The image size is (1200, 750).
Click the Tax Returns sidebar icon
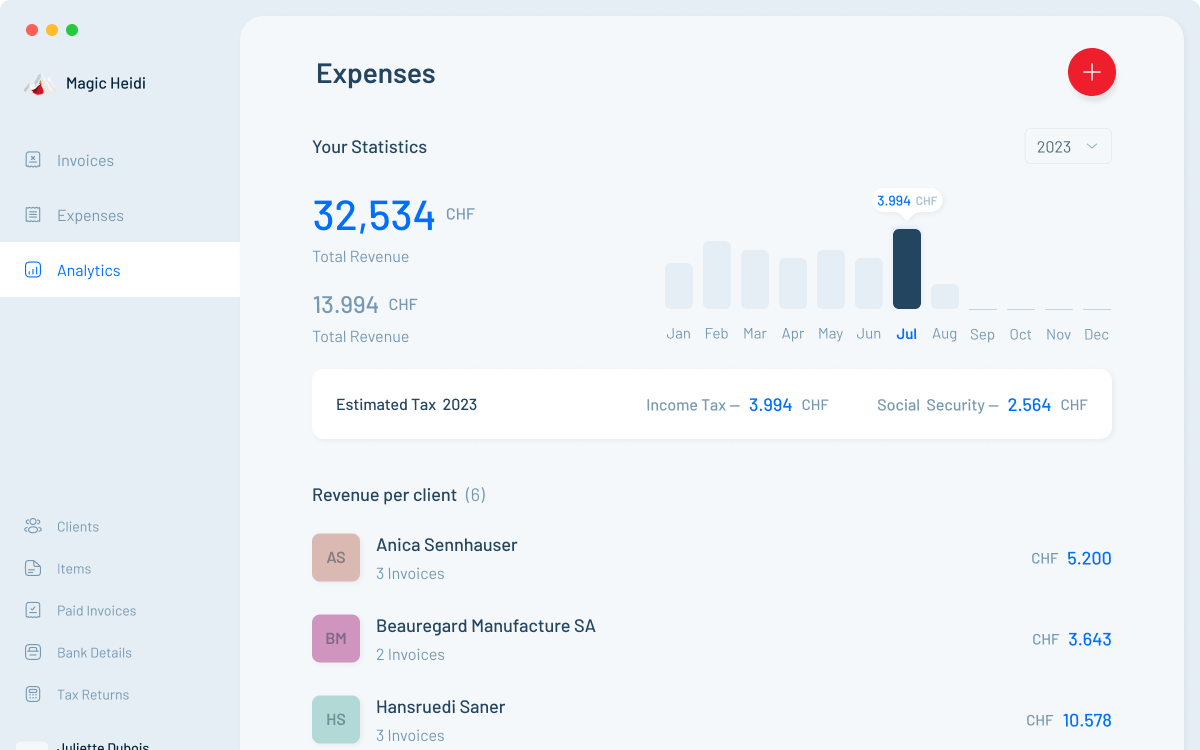(33, 694)
